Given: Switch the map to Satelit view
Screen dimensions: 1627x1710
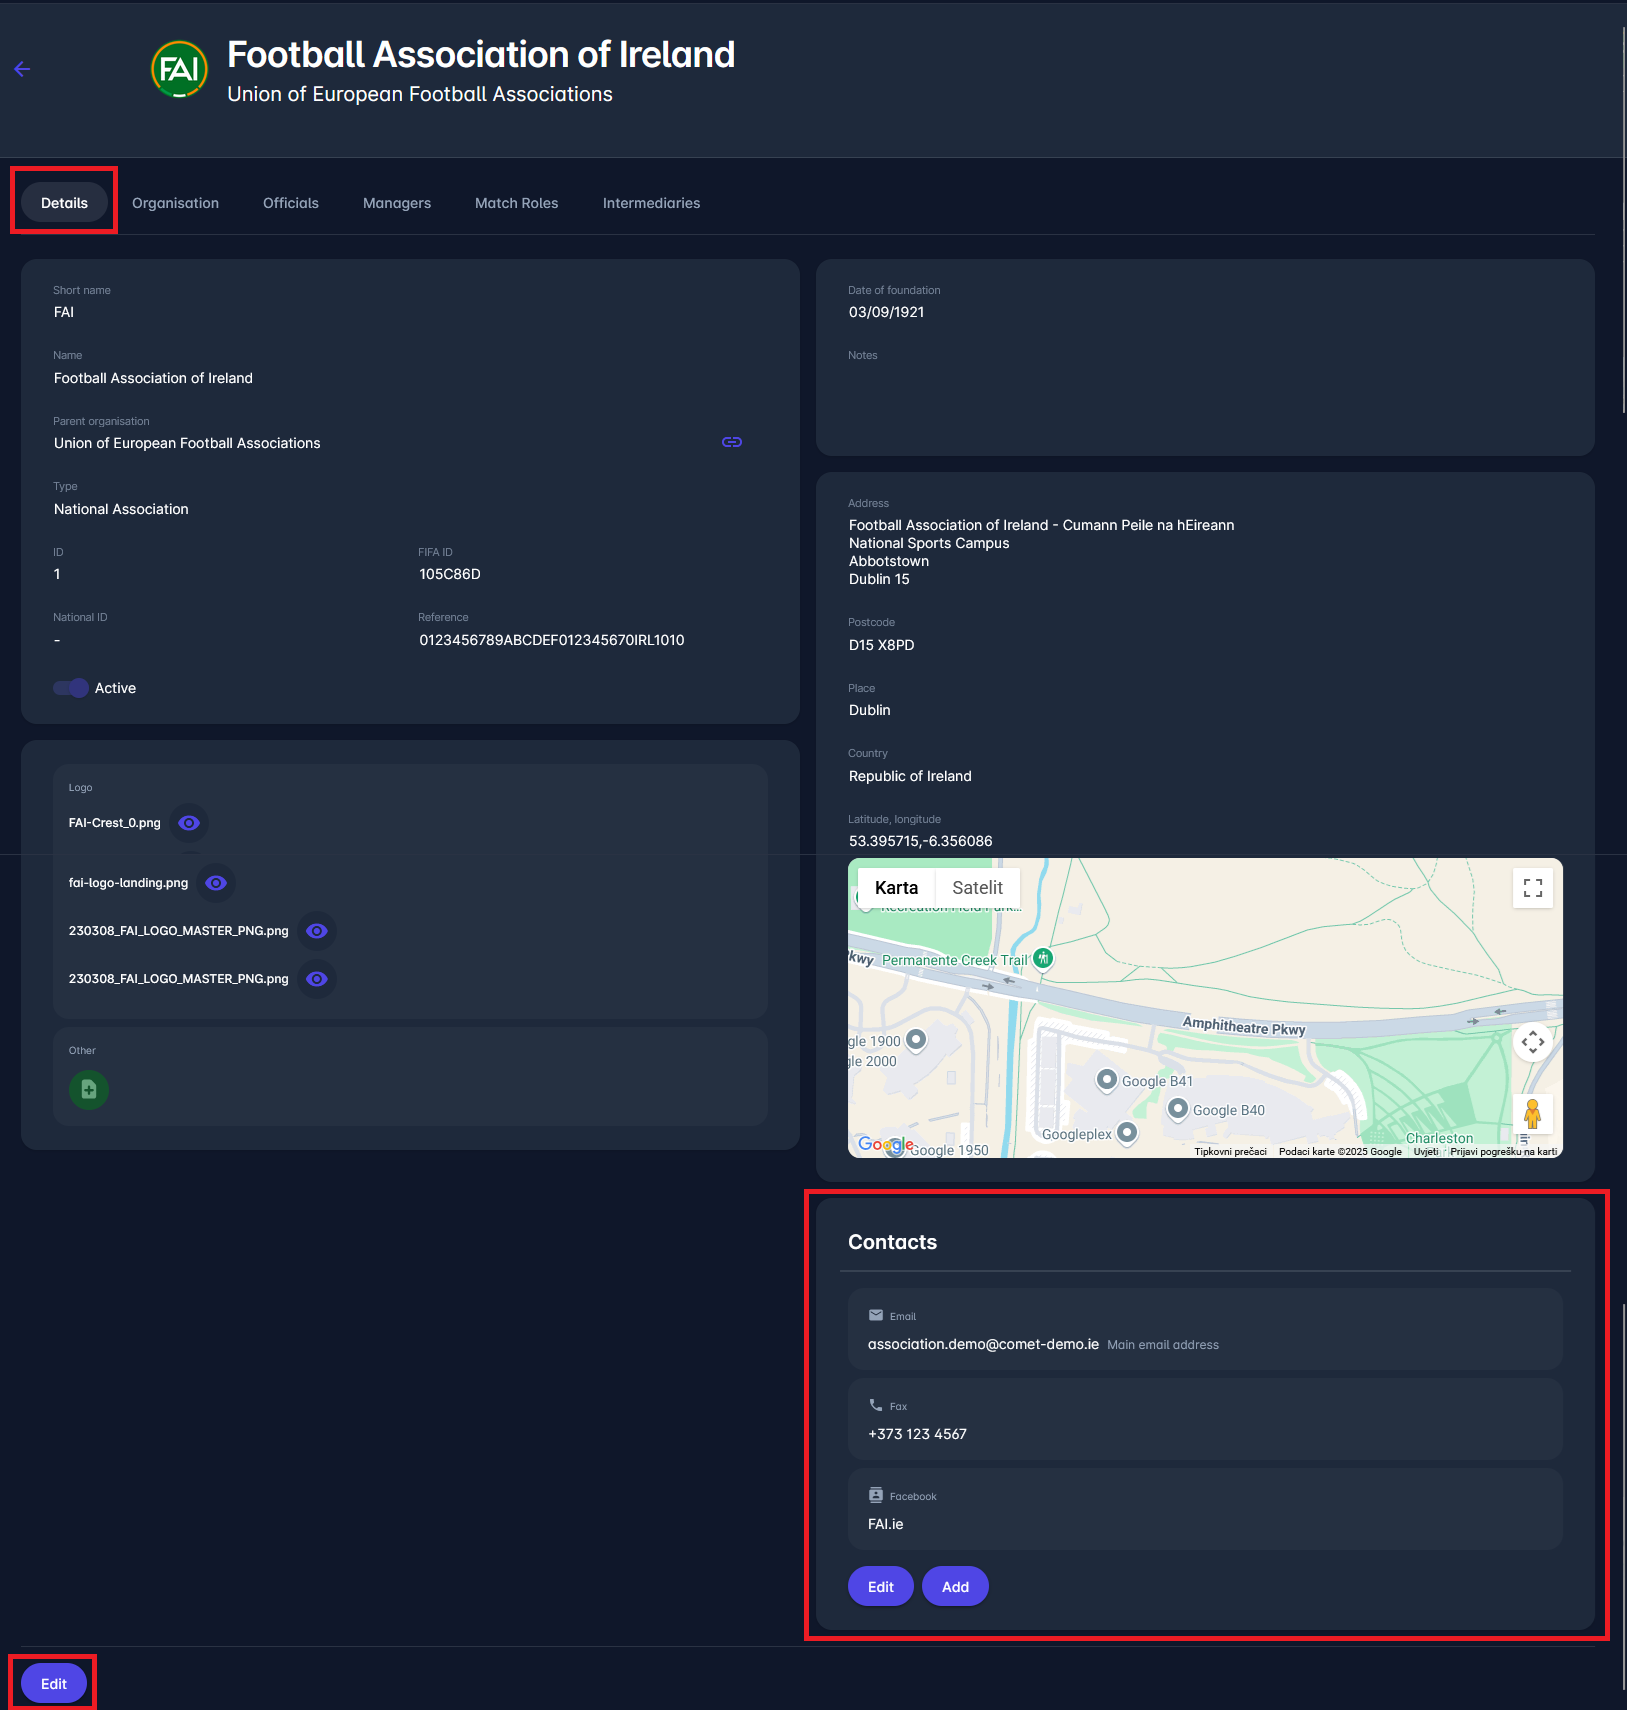Looking at the screenshot, I should [977, 888].
